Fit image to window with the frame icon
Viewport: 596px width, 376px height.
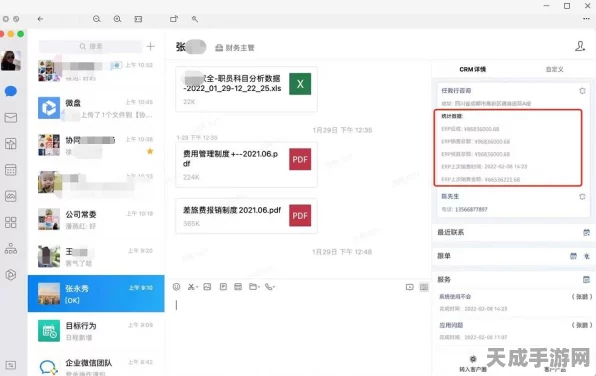[x=138, y=19]
